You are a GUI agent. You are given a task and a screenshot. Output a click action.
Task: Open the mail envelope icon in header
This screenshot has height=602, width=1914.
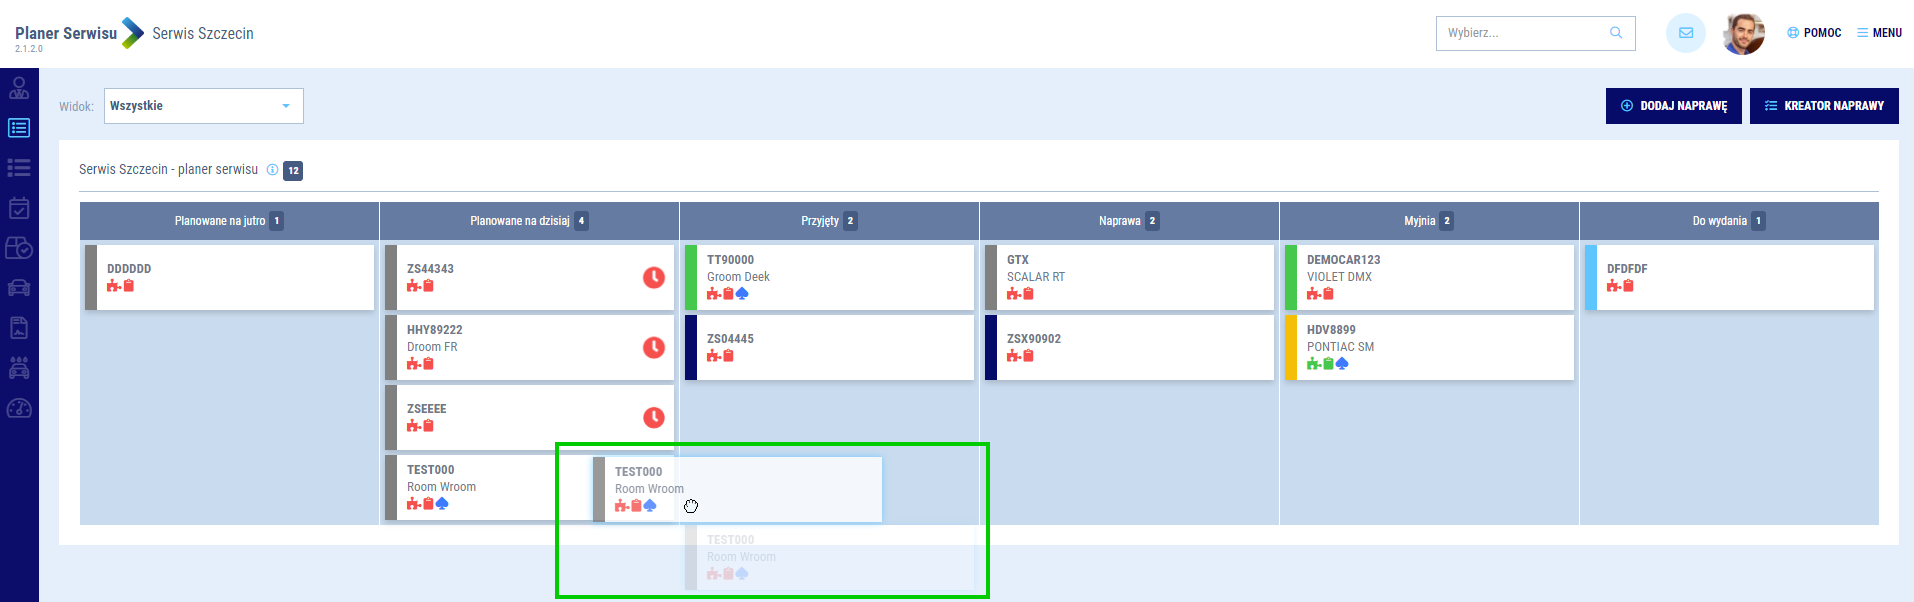pos(1685,33)
